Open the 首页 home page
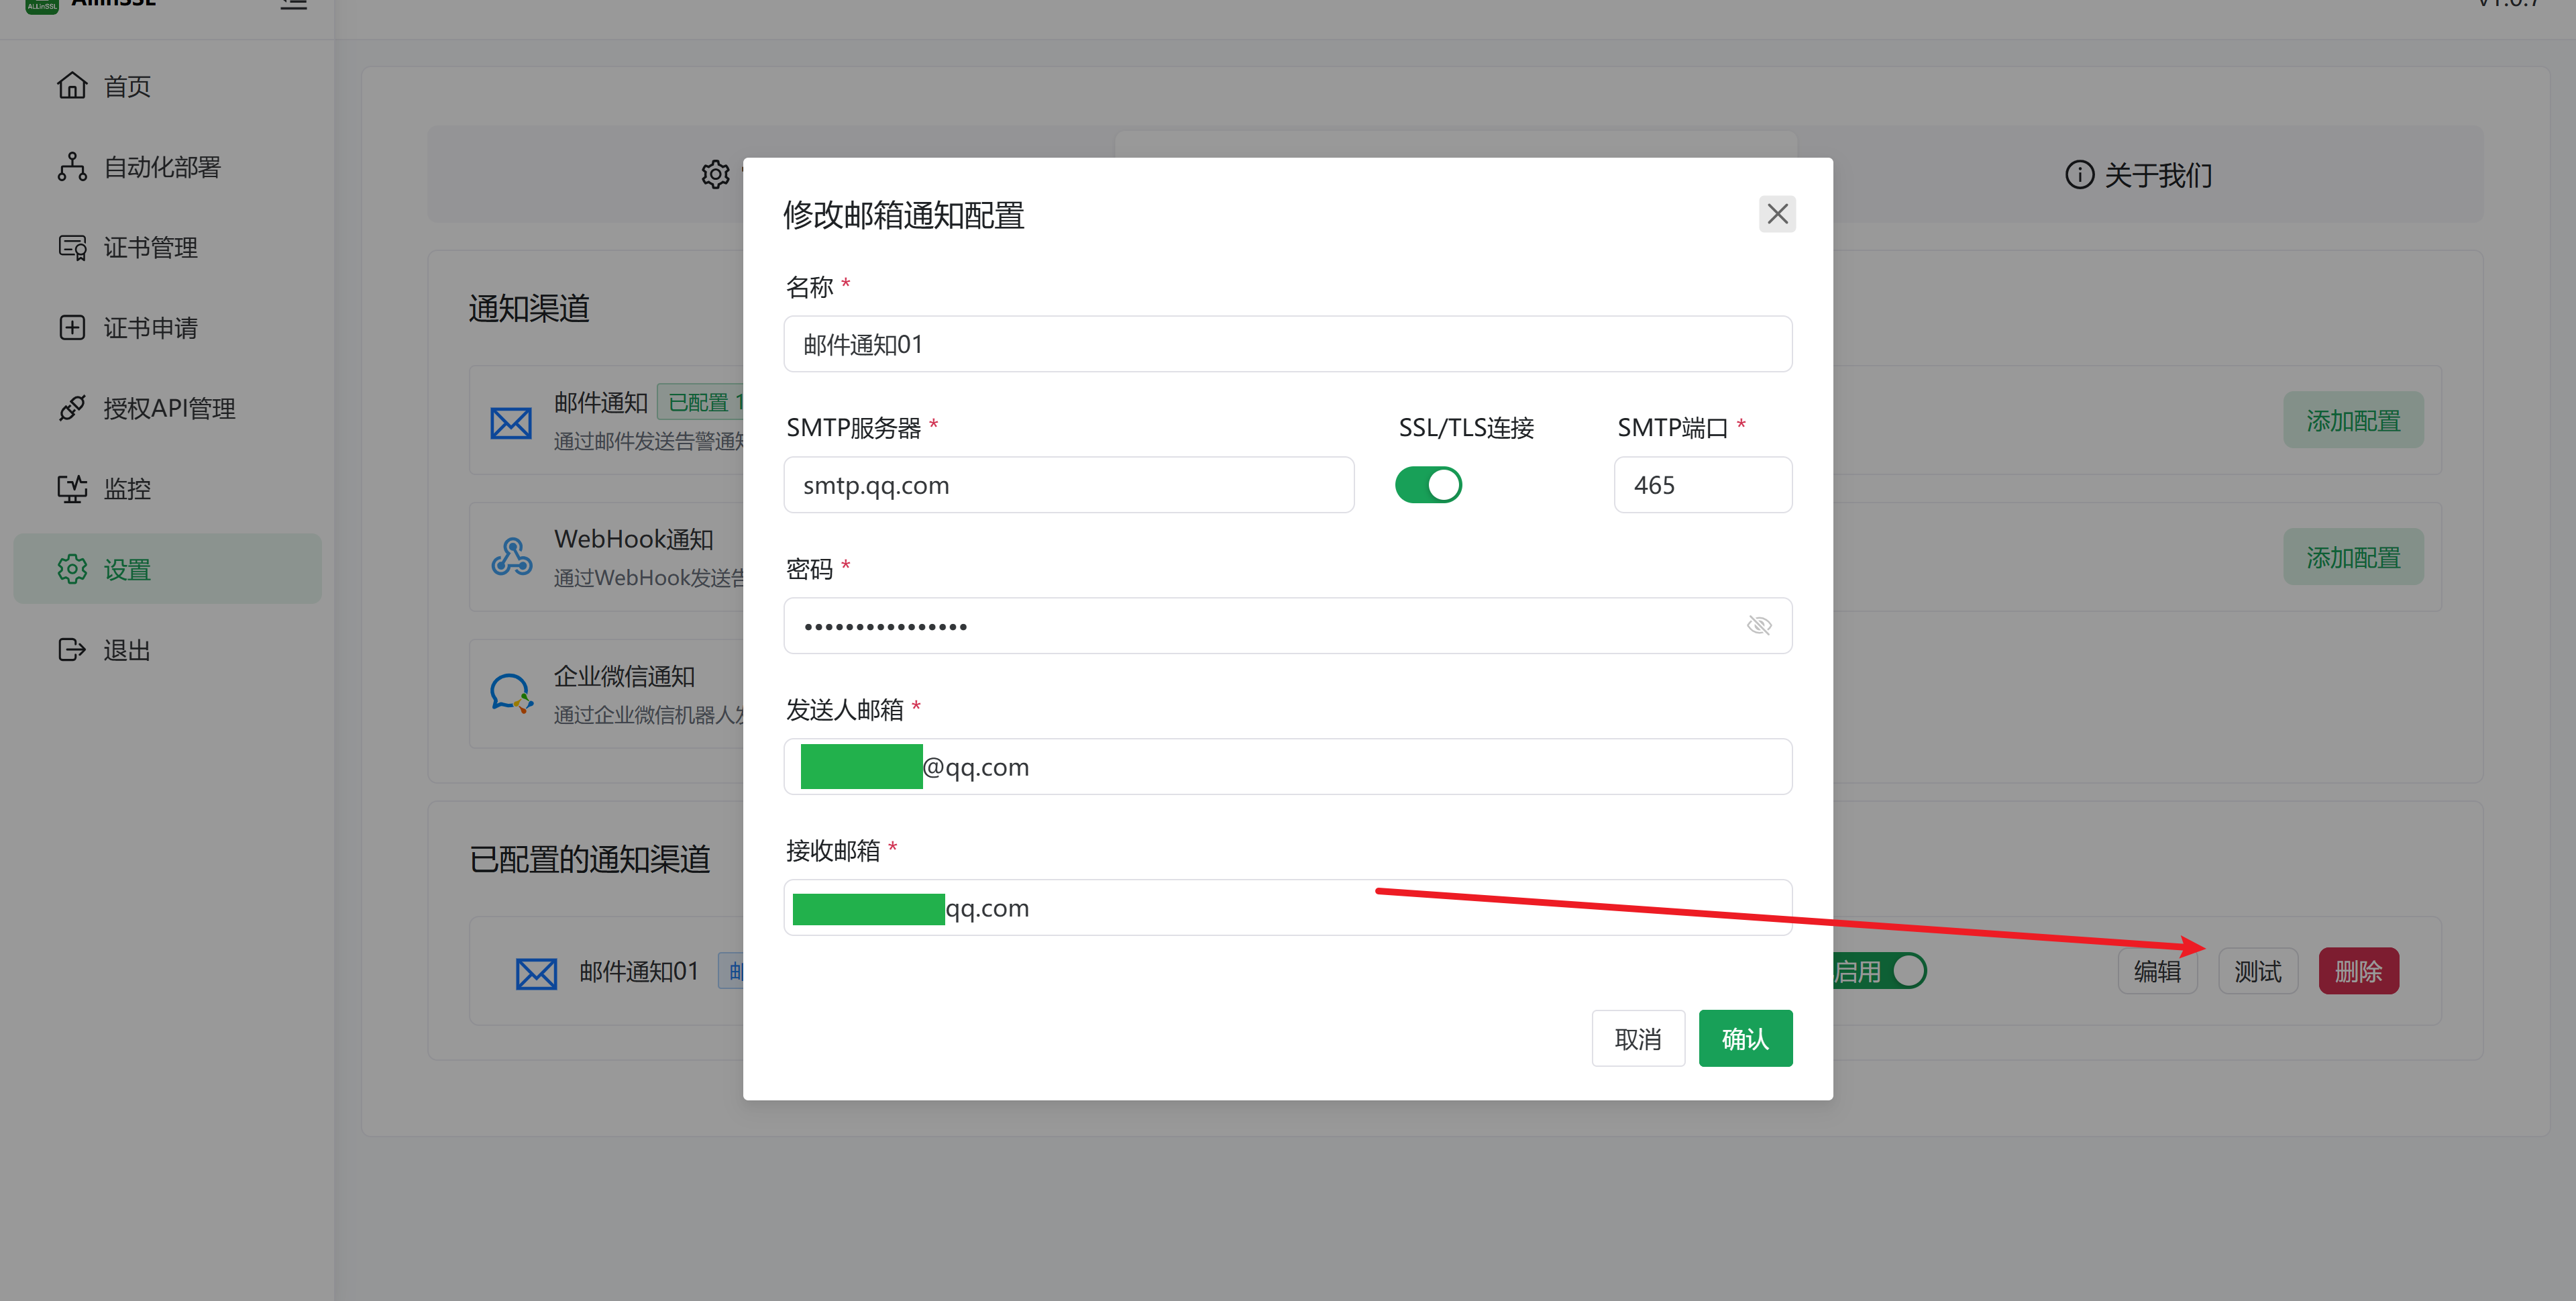Image resolution: width=2576 pixels, height=1301 pixels. click(x=167, y=87)
